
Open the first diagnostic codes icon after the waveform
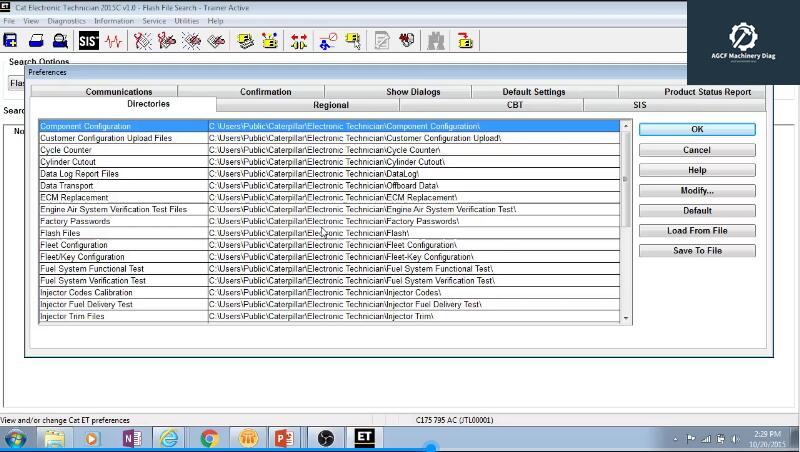(142, 40)
